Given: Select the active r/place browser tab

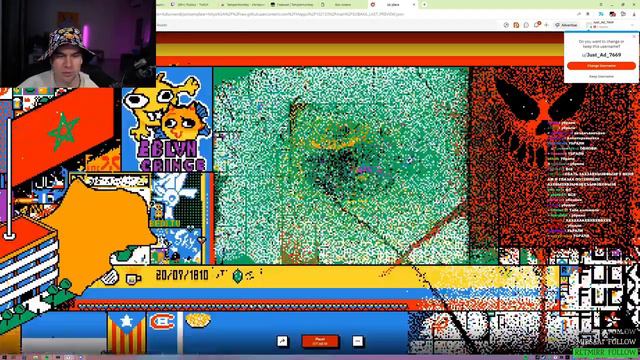Looking at the screenshot, I should click(392, 4).
